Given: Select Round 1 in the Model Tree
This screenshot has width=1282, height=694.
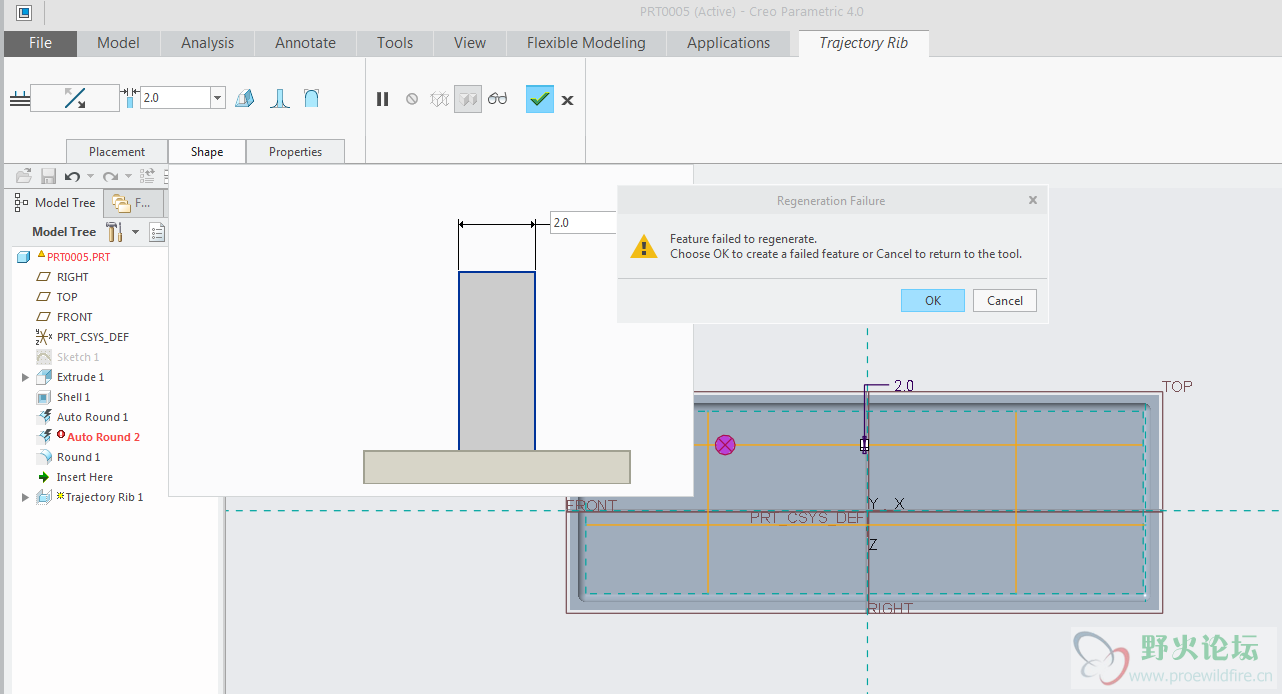Looking at the screenshot, I should click(78, 457).
